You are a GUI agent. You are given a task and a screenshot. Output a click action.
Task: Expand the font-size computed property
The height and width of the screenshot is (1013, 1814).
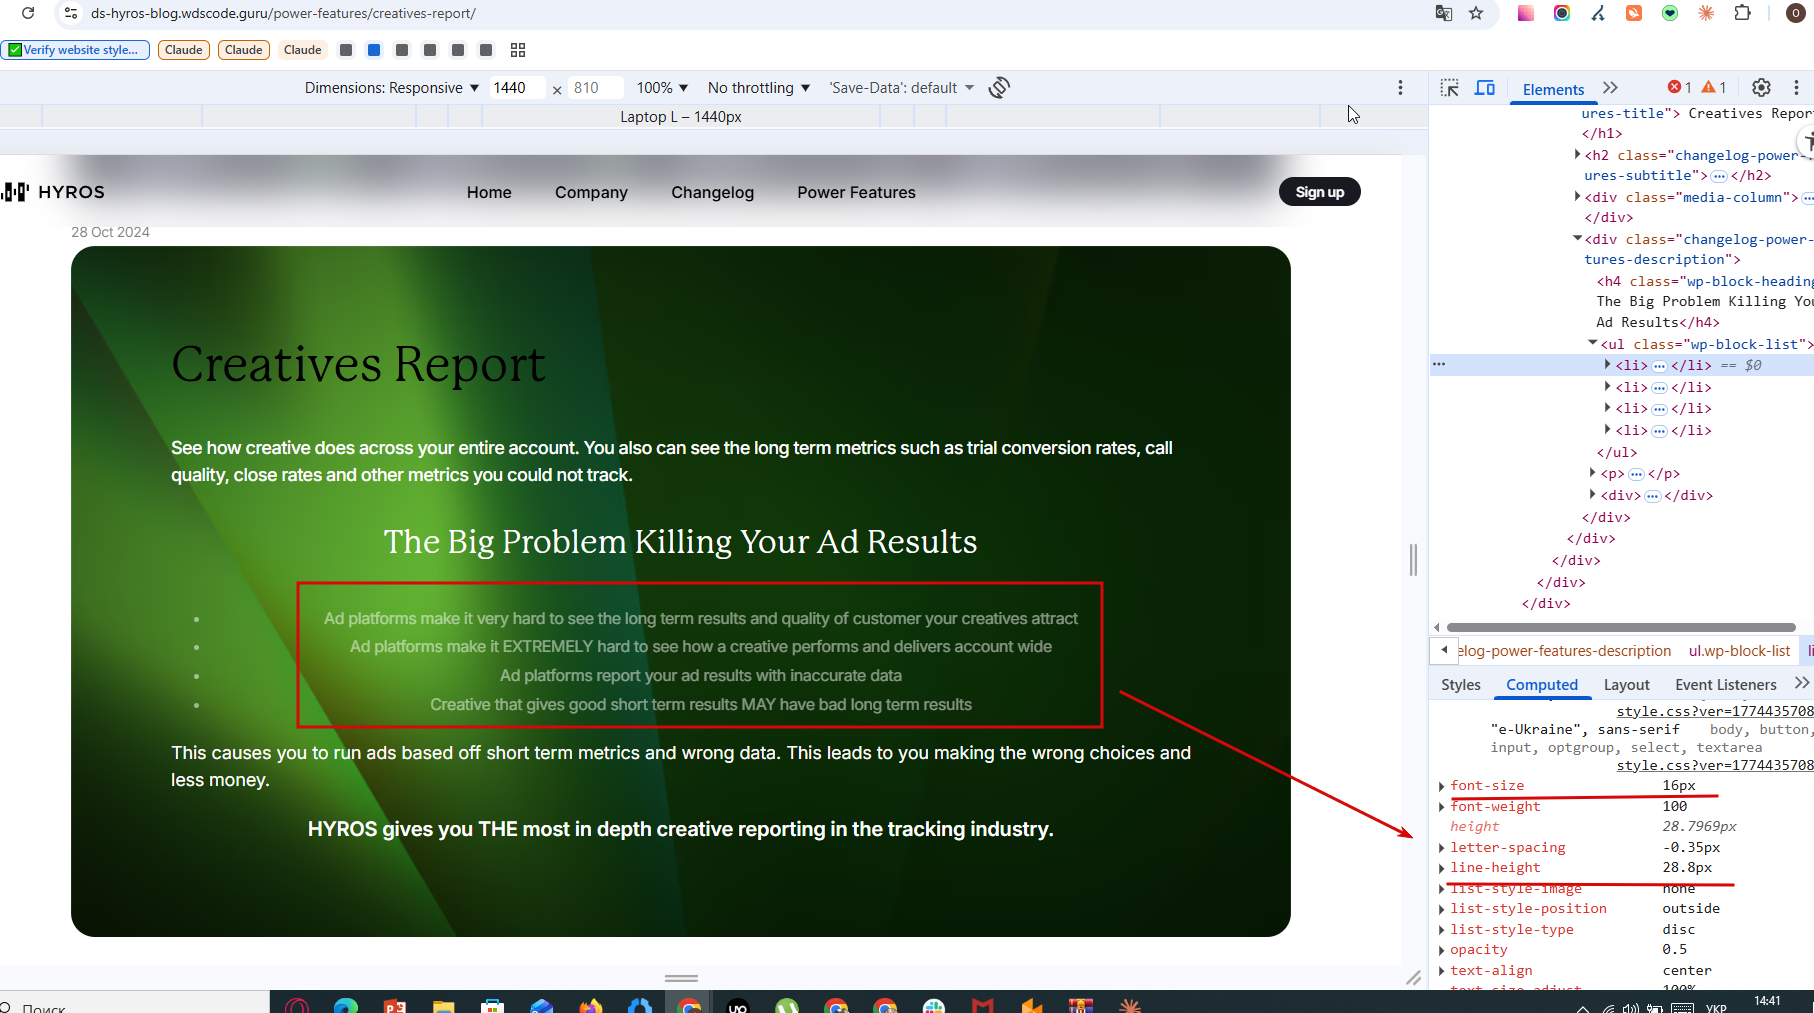click(x=1441, y=786)
